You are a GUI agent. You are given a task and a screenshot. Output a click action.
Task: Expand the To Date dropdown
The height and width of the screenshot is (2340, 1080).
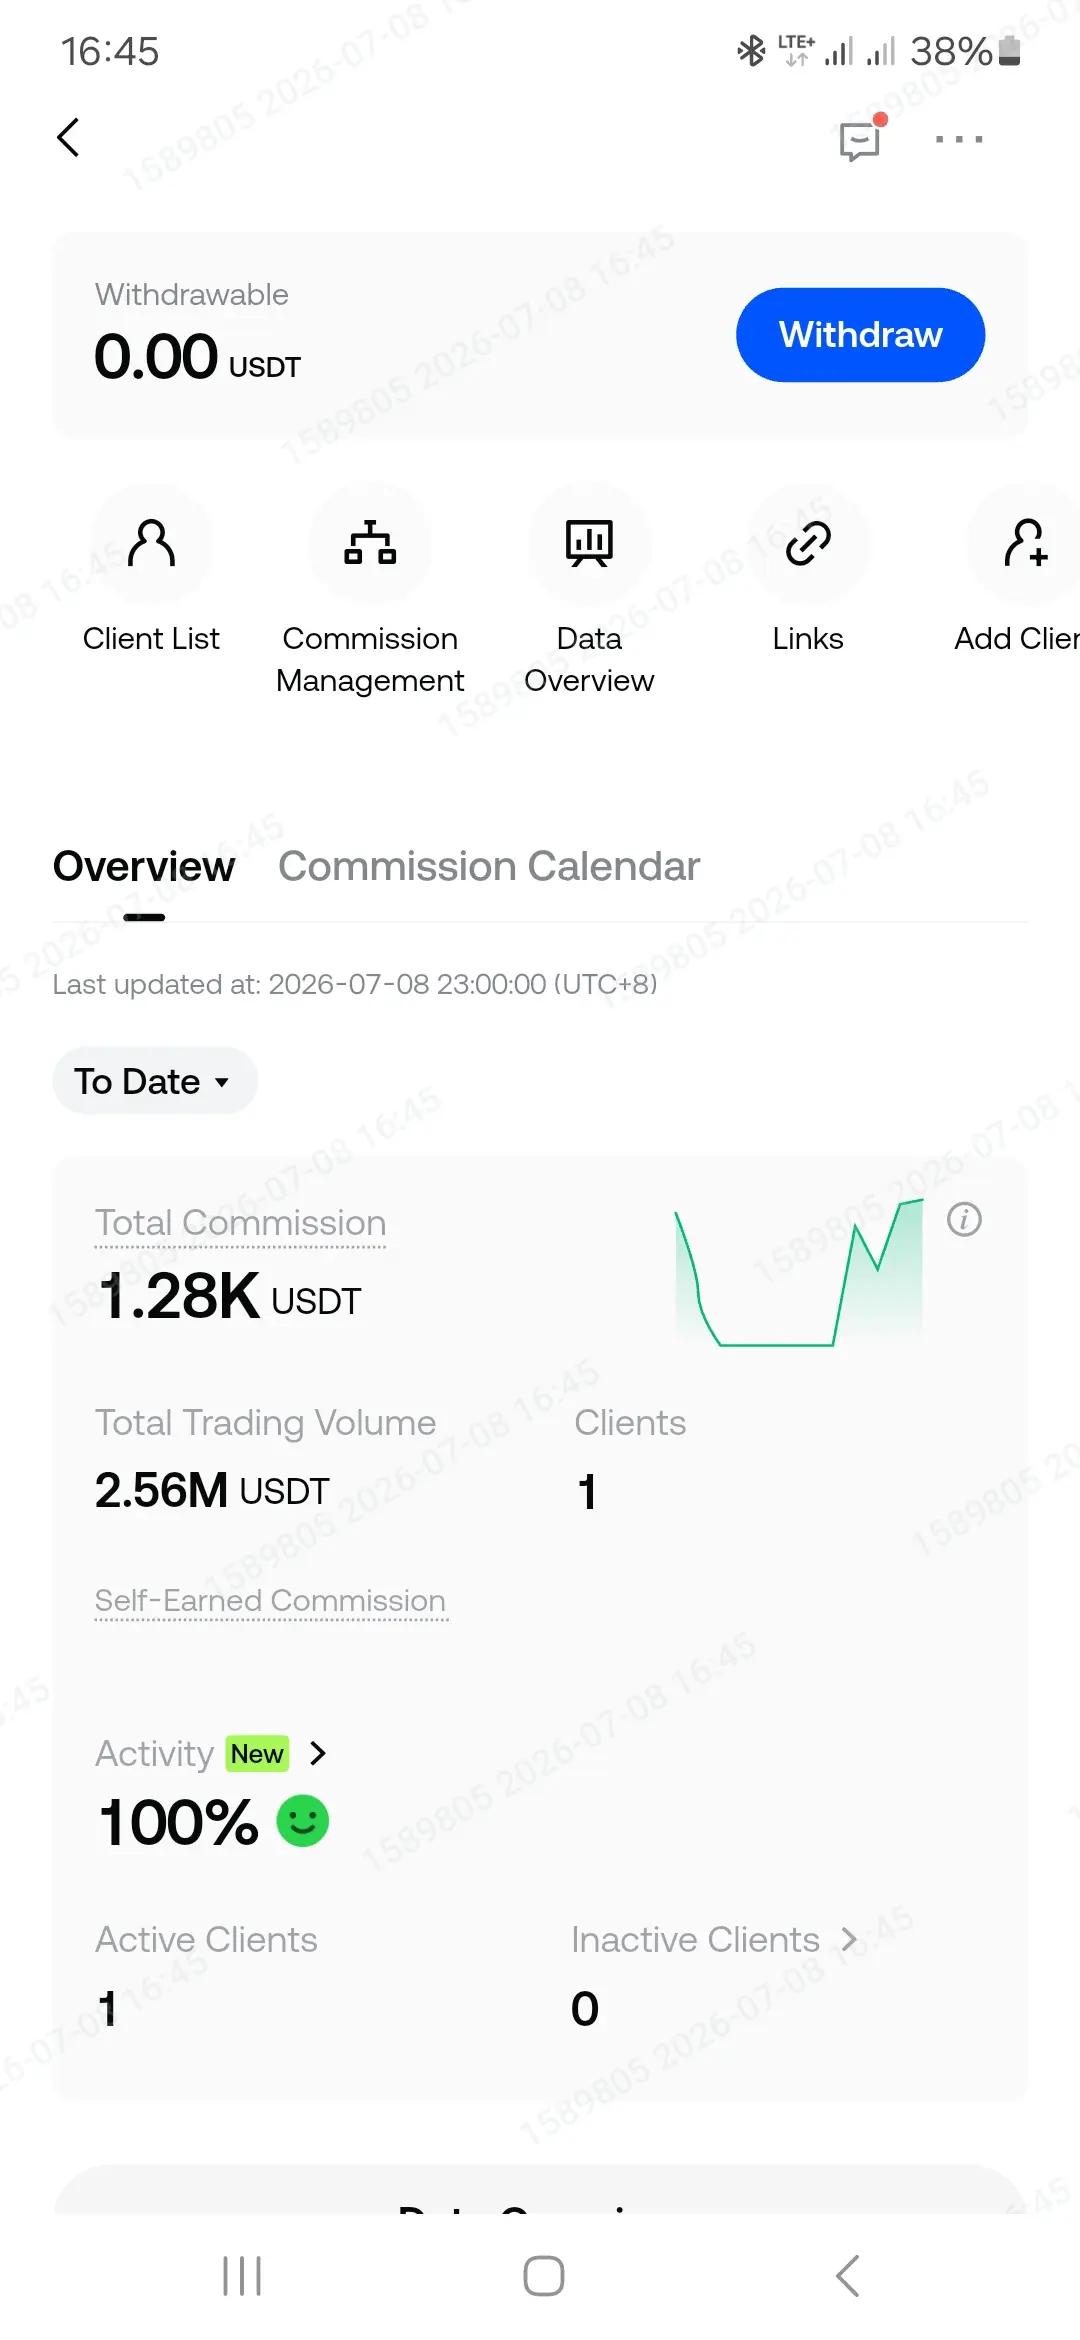(155, 1081)
